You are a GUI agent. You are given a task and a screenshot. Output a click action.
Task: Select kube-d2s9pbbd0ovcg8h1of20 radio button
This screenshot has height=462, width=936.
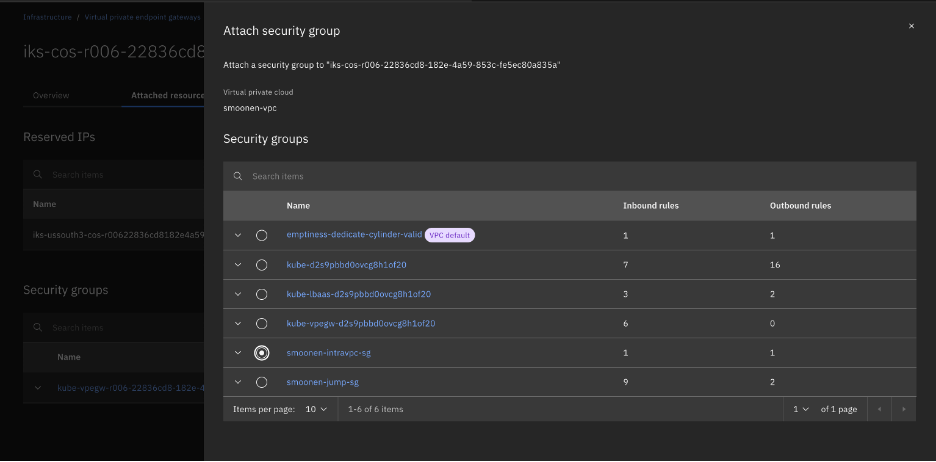coord(262,265)
